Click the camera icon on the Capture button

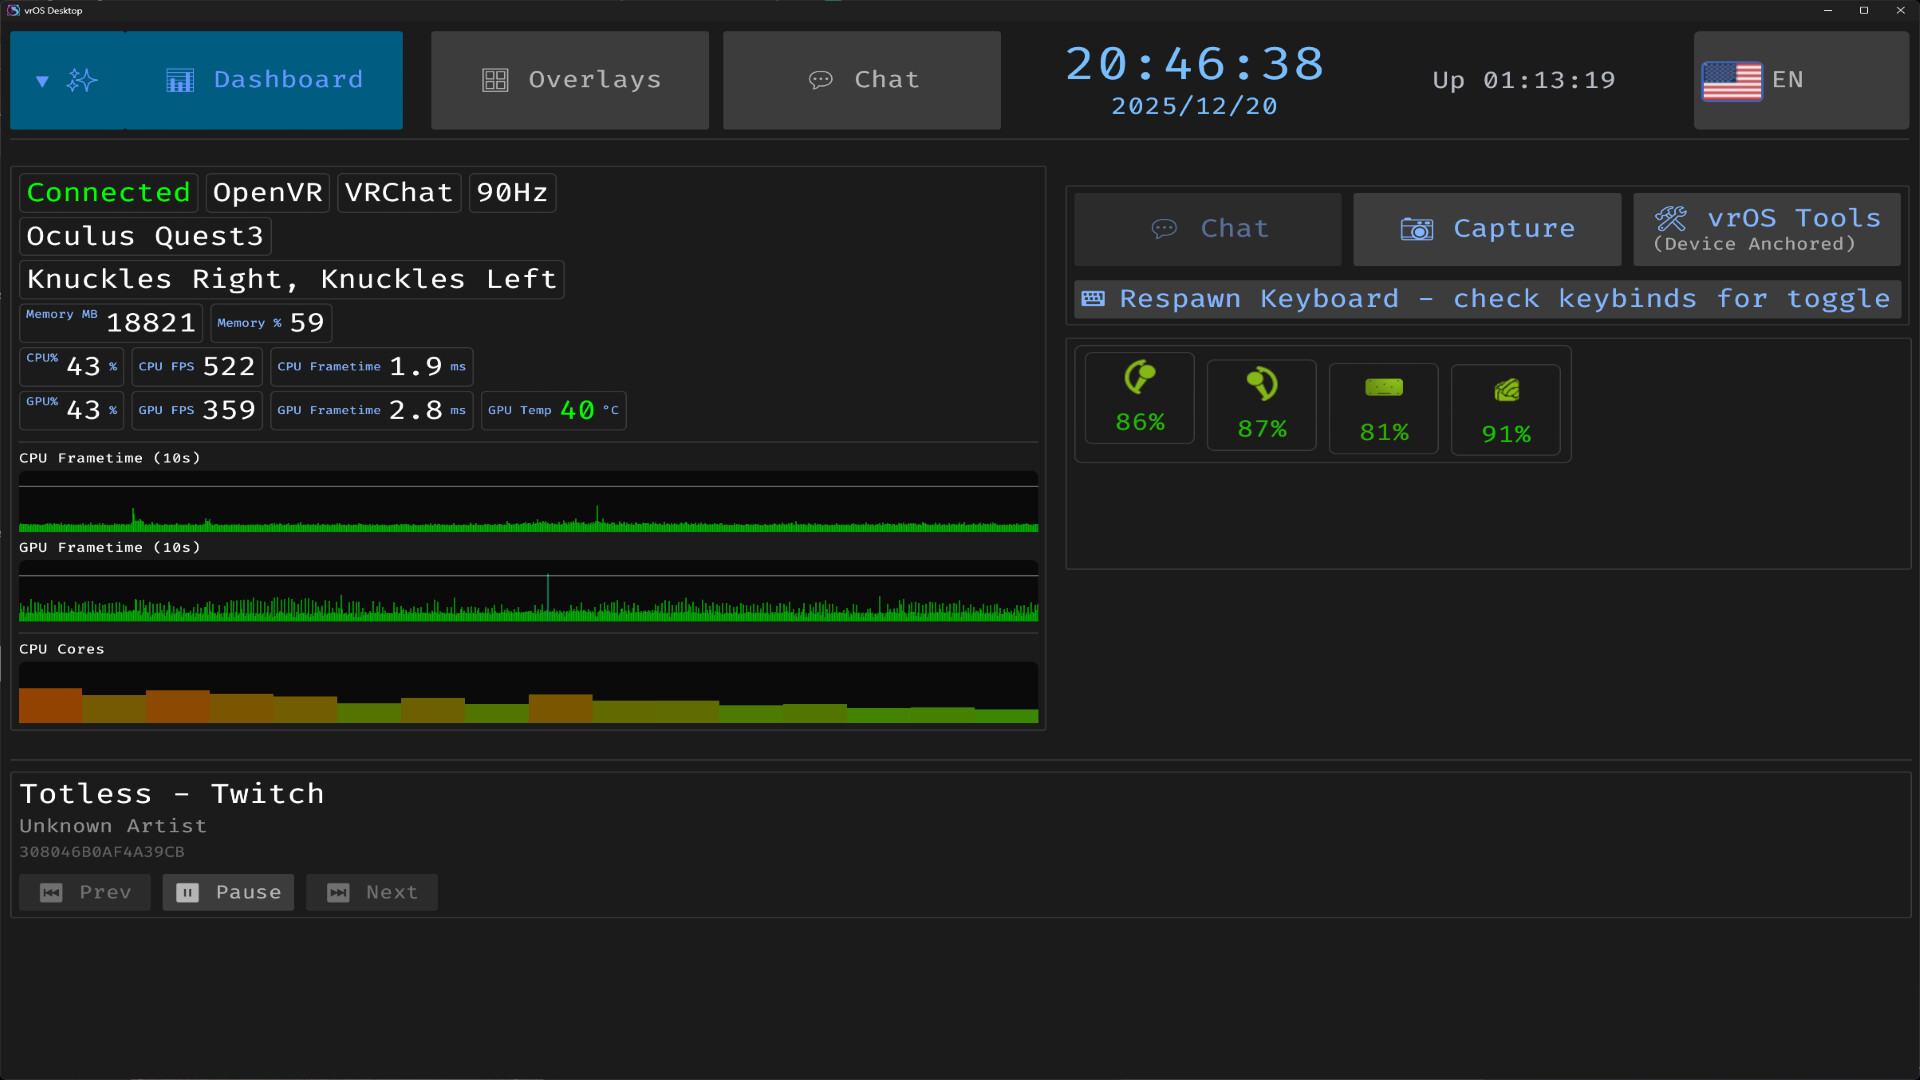1416,228
